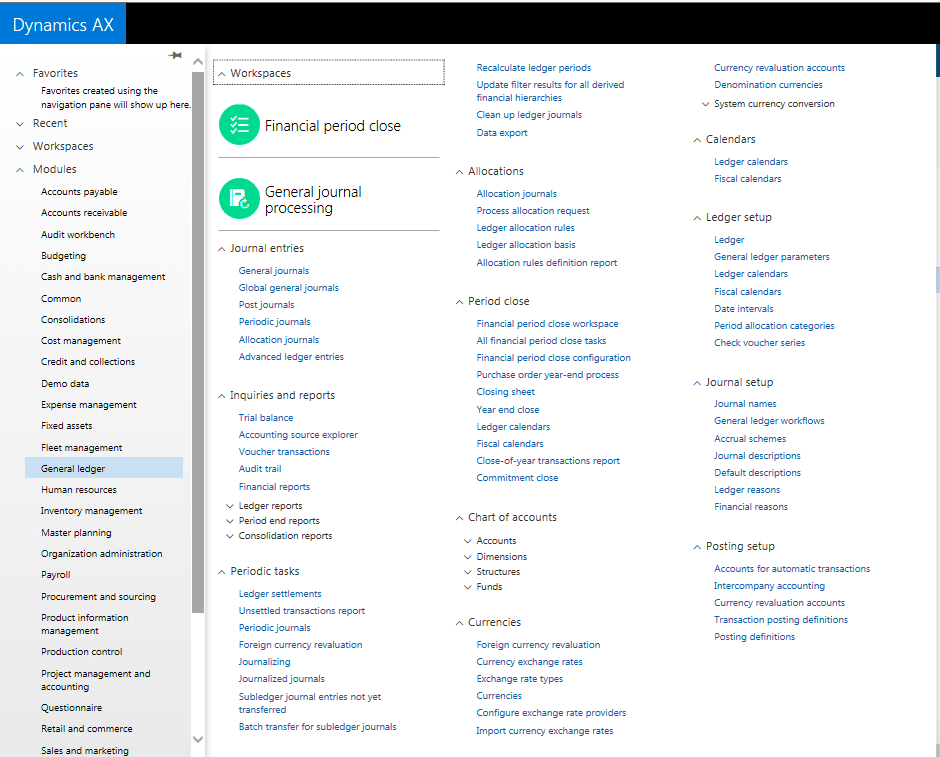
Task: Open the Accounts payable module
Action: (79, 192)
